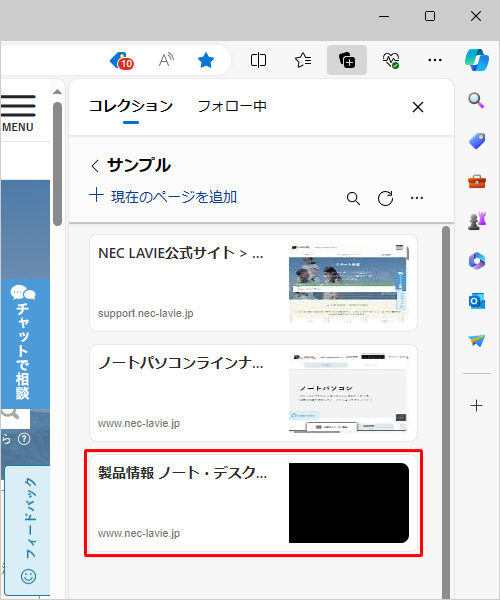Screen dimensions: 500x600
Task: Click the blue favorite star icon
Action: (x=206, y=60)
